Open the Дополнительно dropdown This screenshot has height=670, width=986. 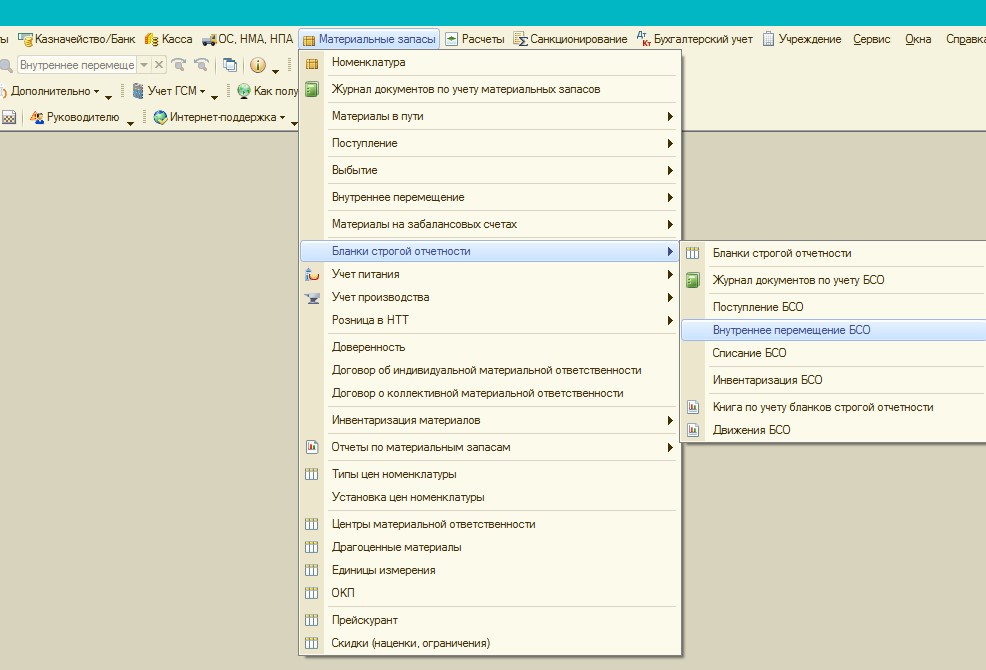pos(55,92)
